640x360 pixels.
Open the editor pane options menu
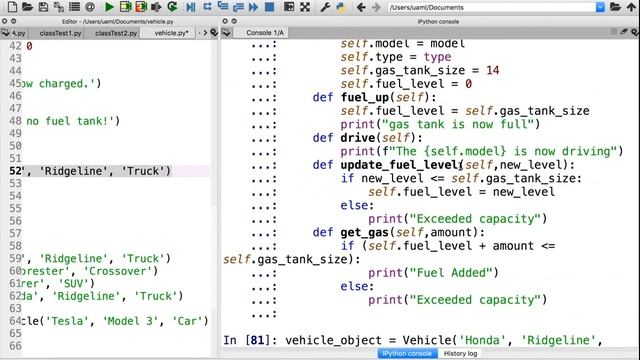[x=214, y=33]
